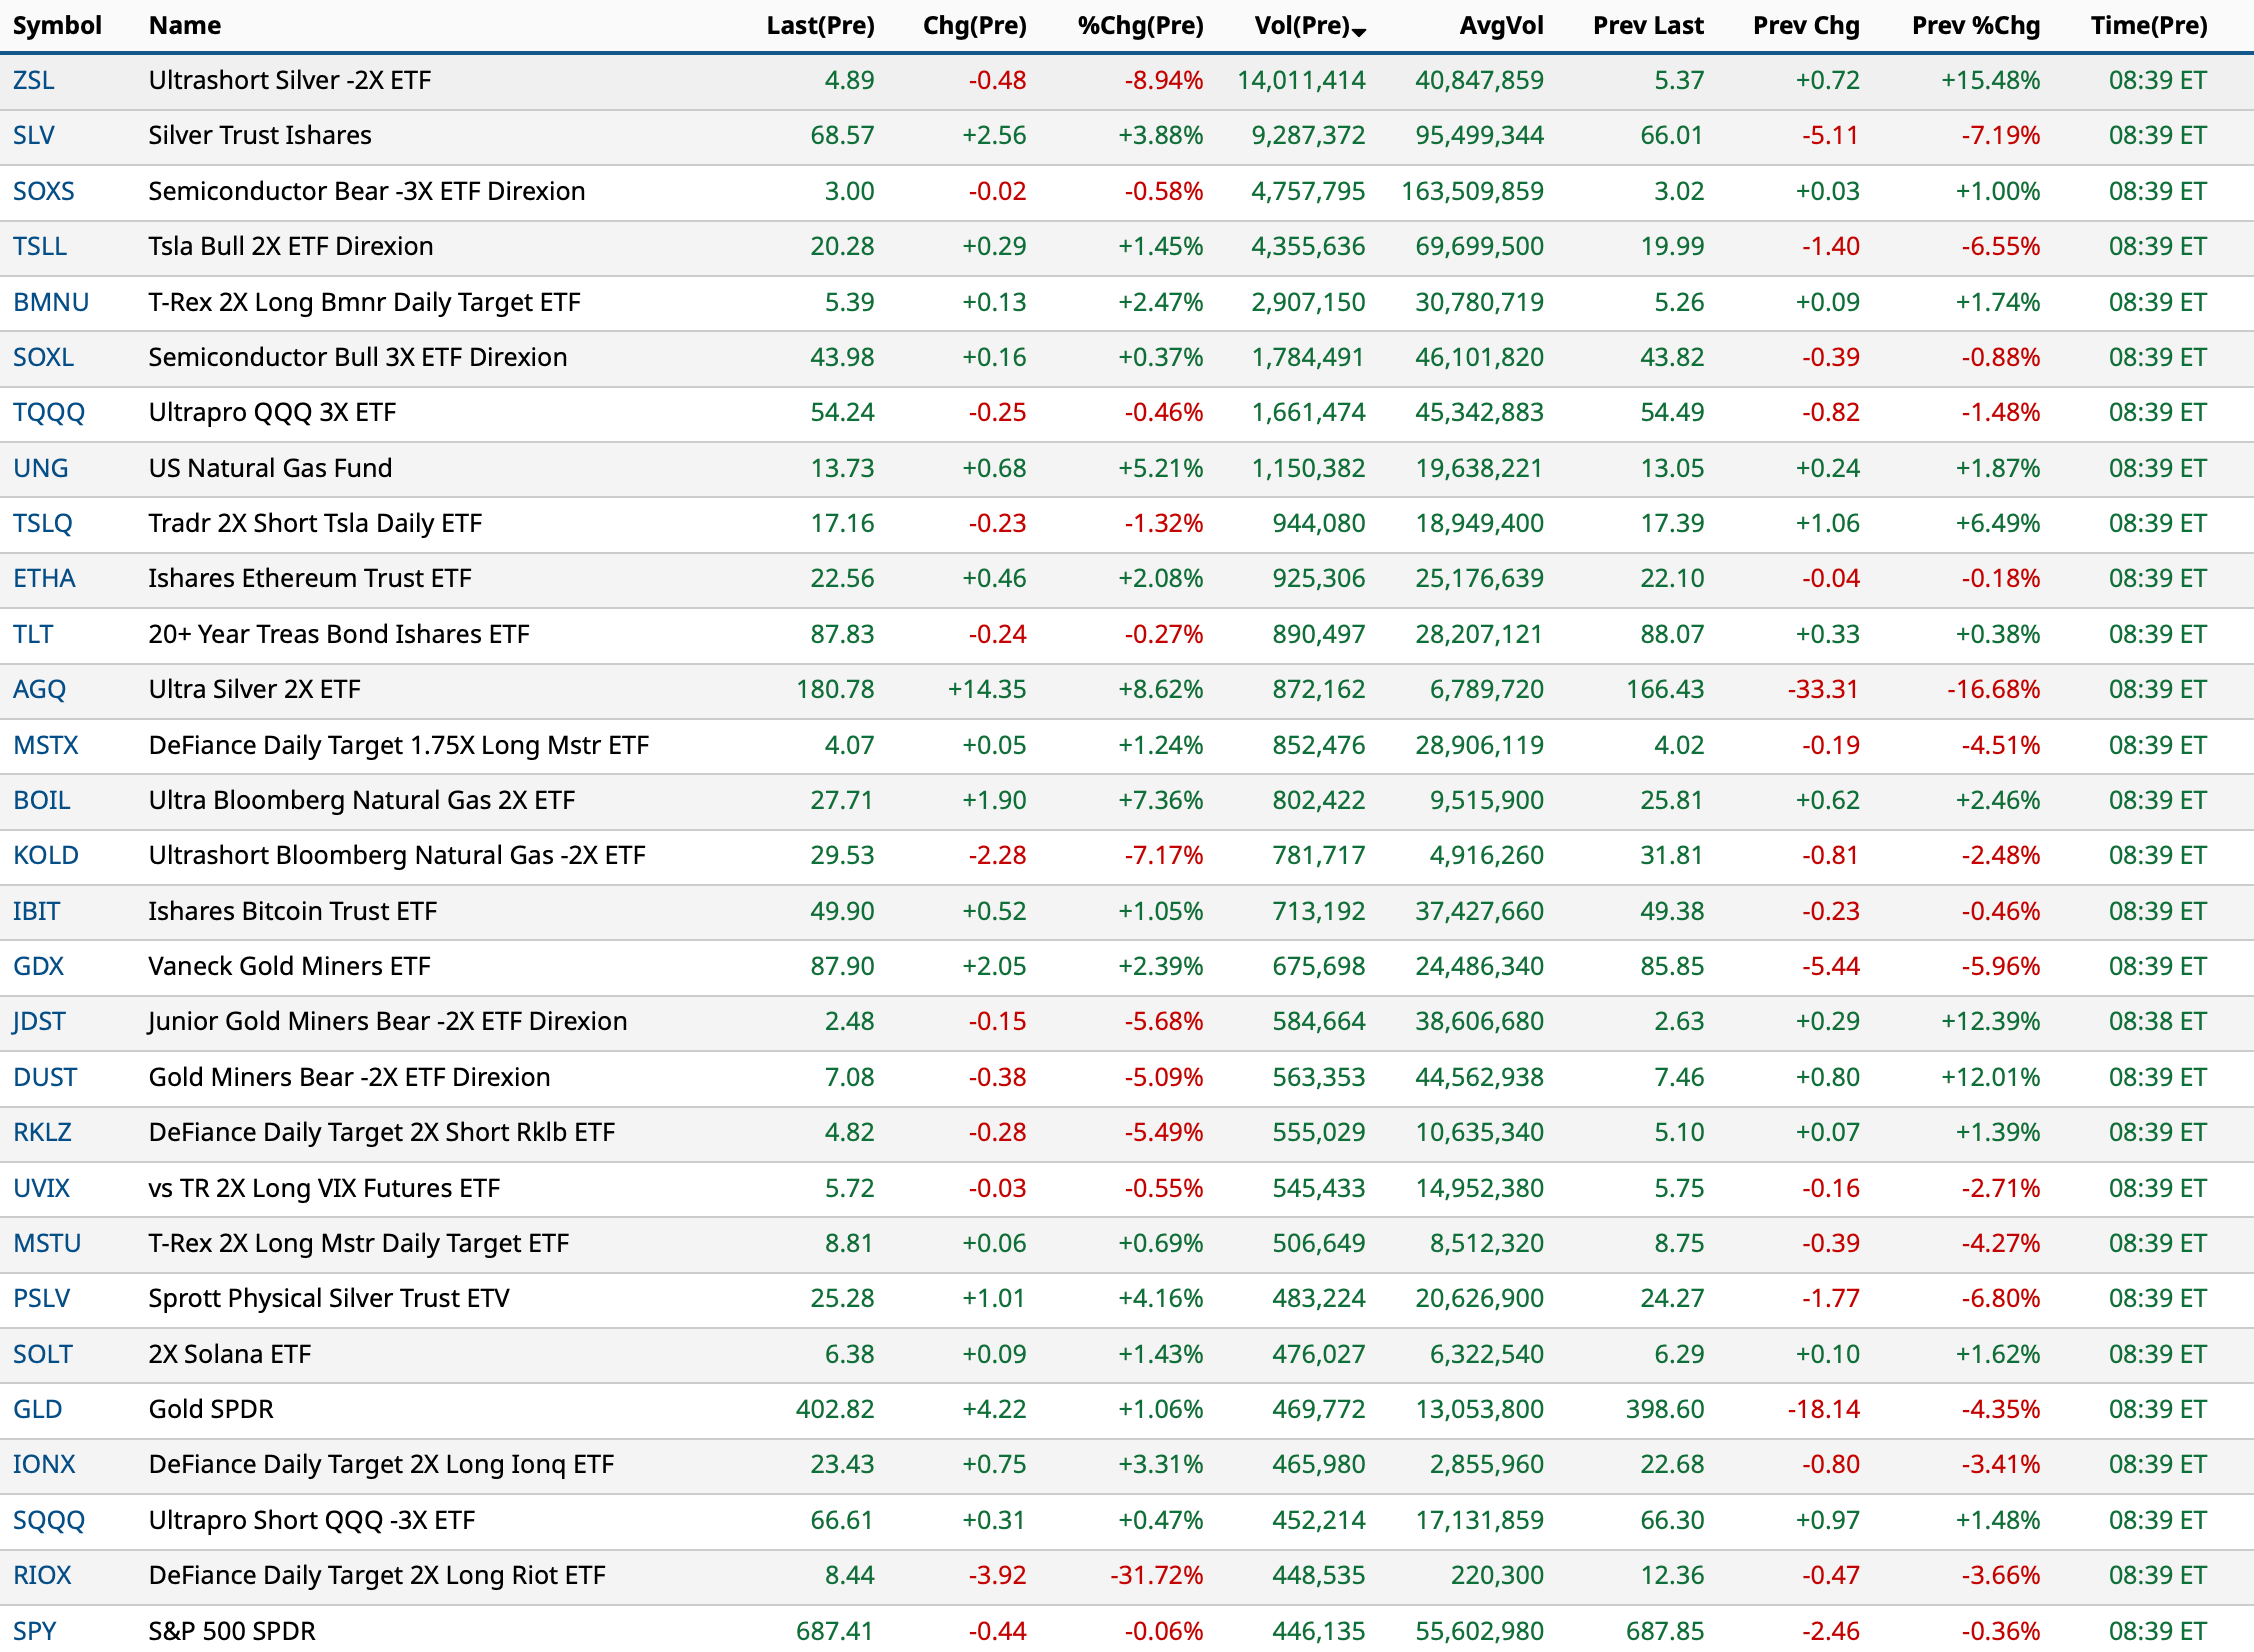This screenshot has height=1652, width=2254.
Task: Open the AGQ ticker link
Action: pyautogui.click(x=40, y=689)
